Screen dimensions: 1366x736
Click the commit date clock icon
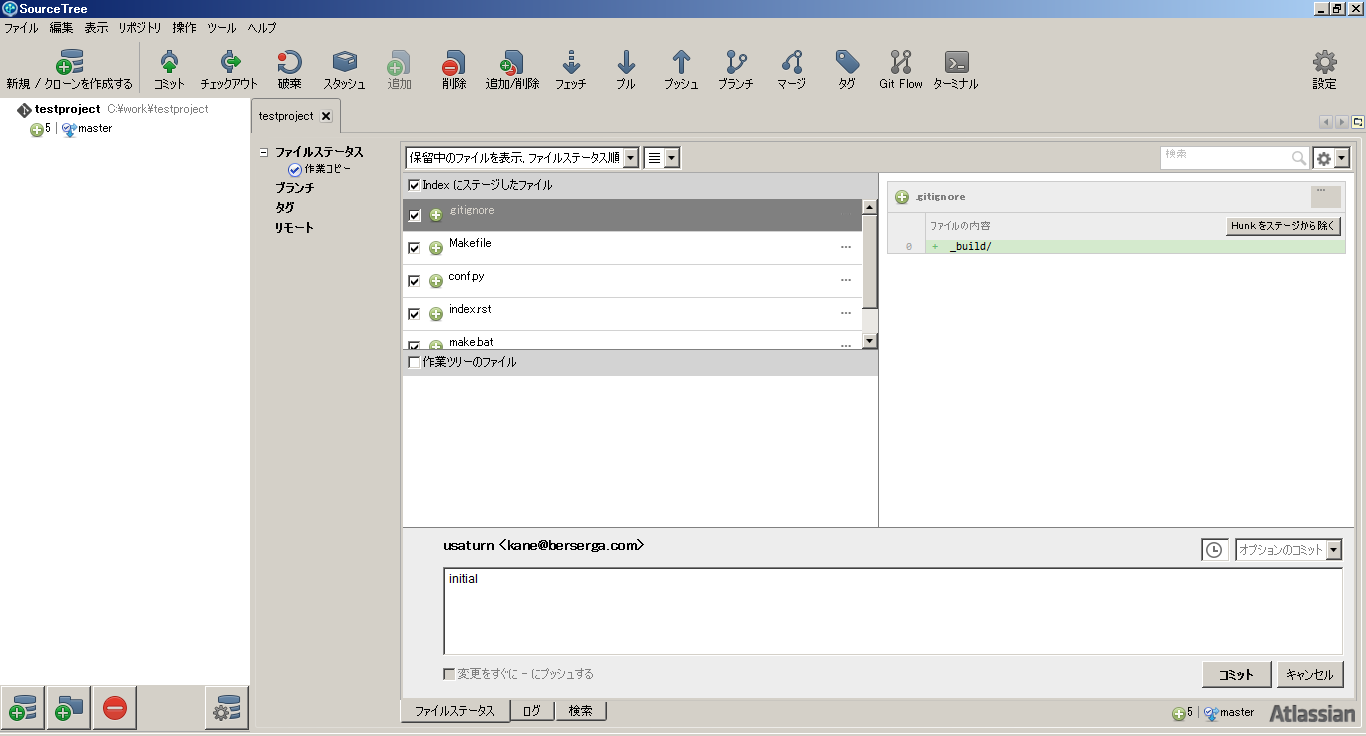click(x=1214, y=550)
